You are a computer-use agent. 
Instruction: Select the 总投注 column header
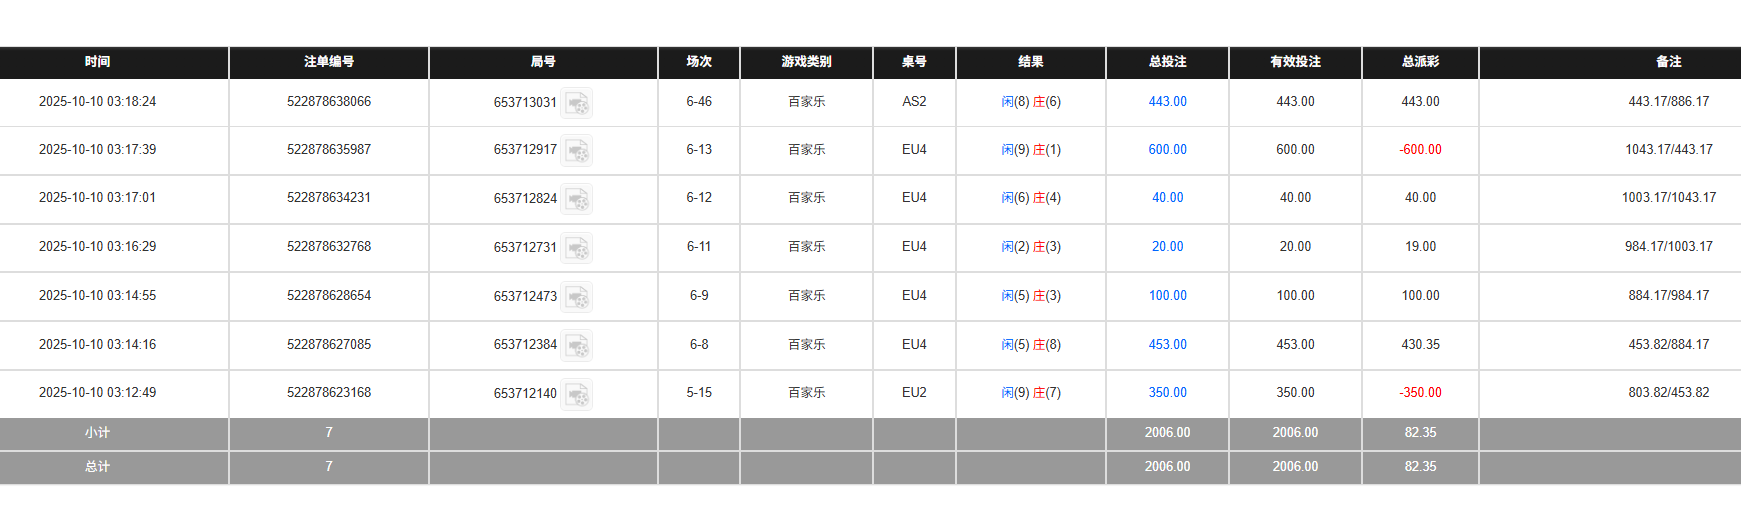tap(1167, 62)
